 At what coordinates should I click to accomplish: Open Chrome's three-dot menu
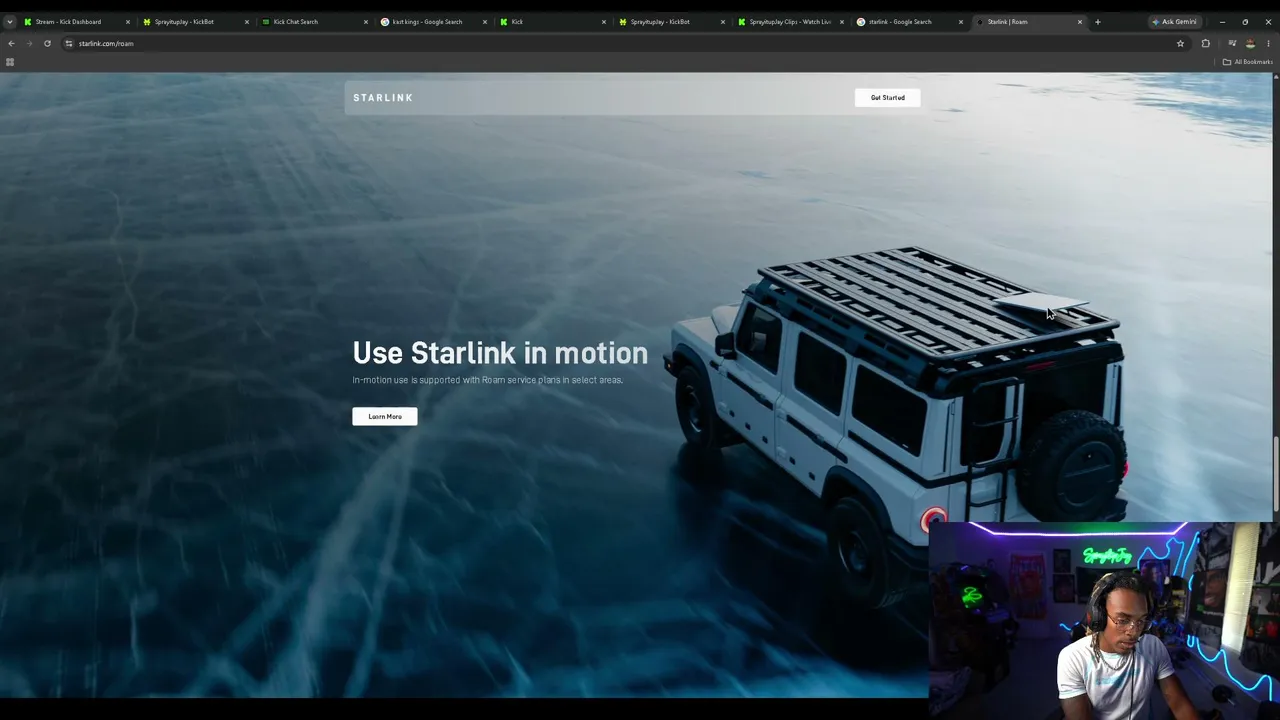(1268, 44)
